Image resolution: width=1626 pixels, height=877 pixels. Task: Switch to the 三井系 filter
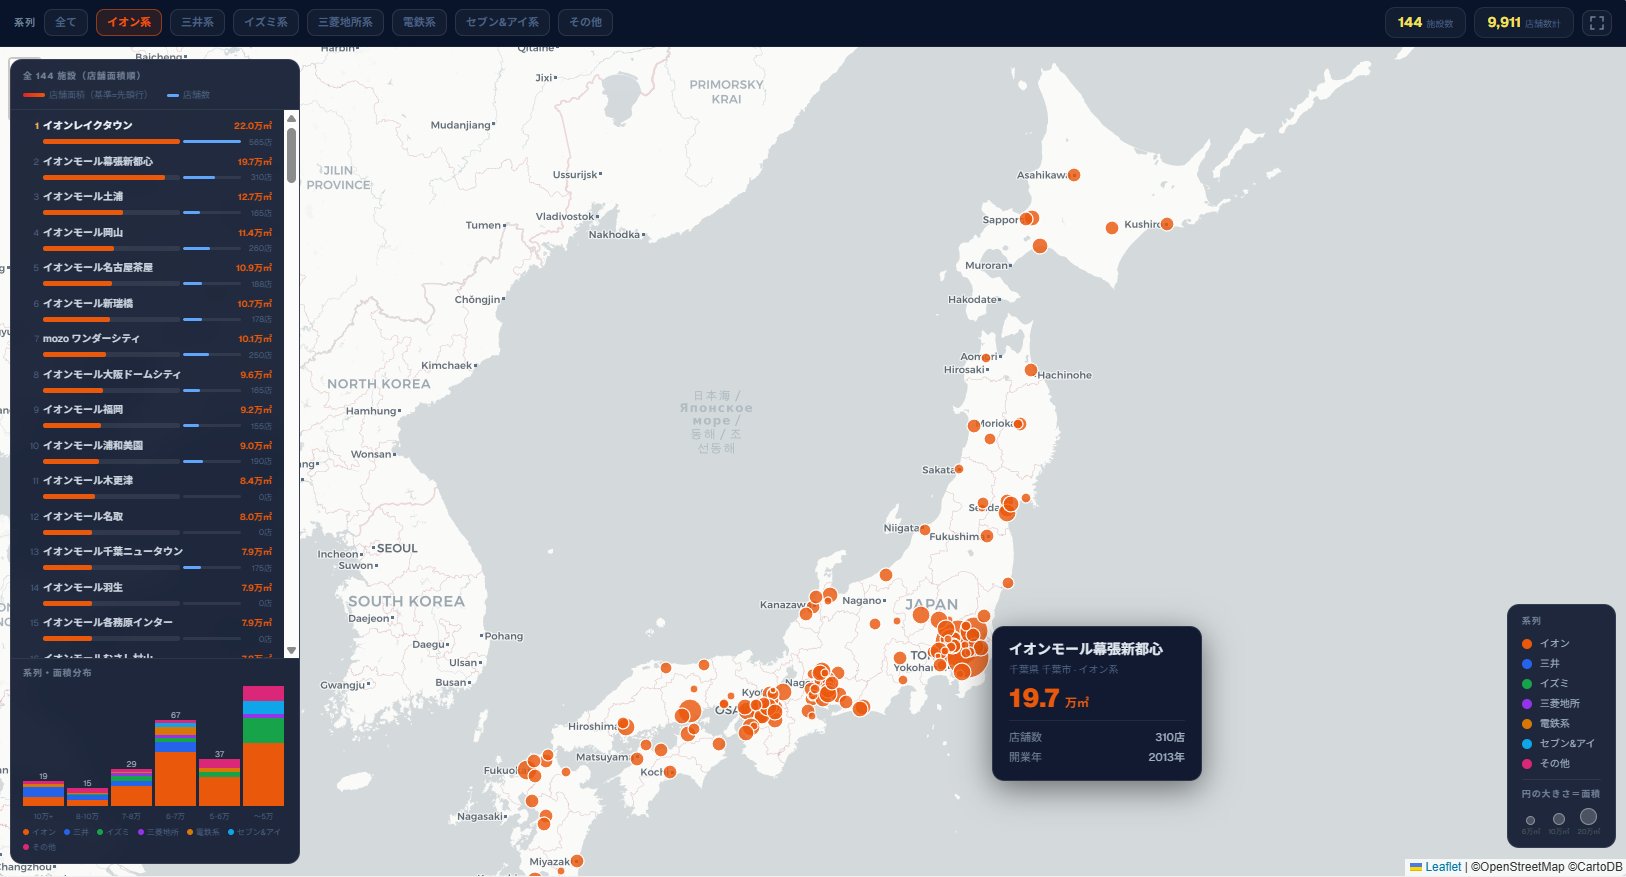[197, 22]
